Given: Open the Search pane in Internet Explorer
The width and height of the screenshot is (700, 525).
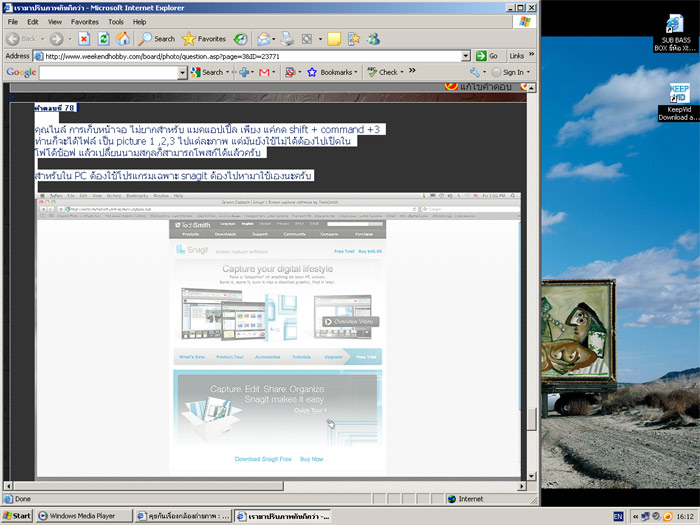Looking at the screenshot, I should [x=157, y=39].
